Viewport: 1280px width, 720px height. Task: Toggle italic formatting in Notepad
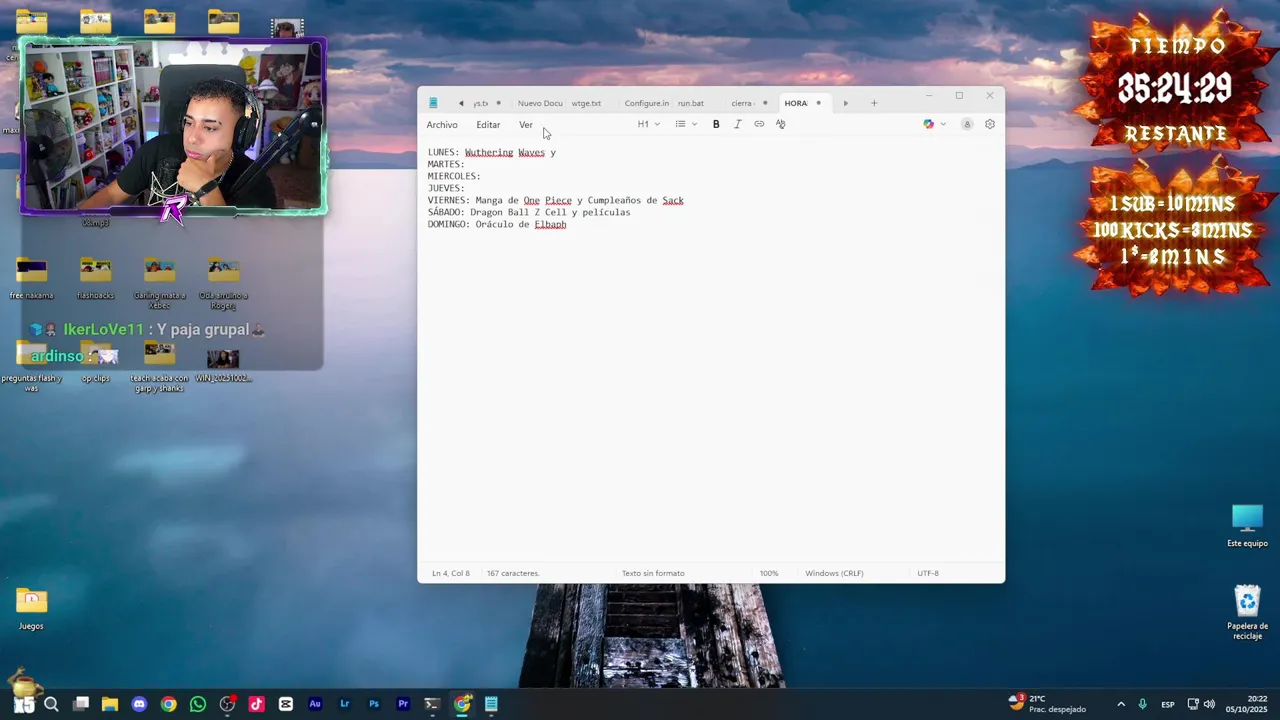point(737,124)
